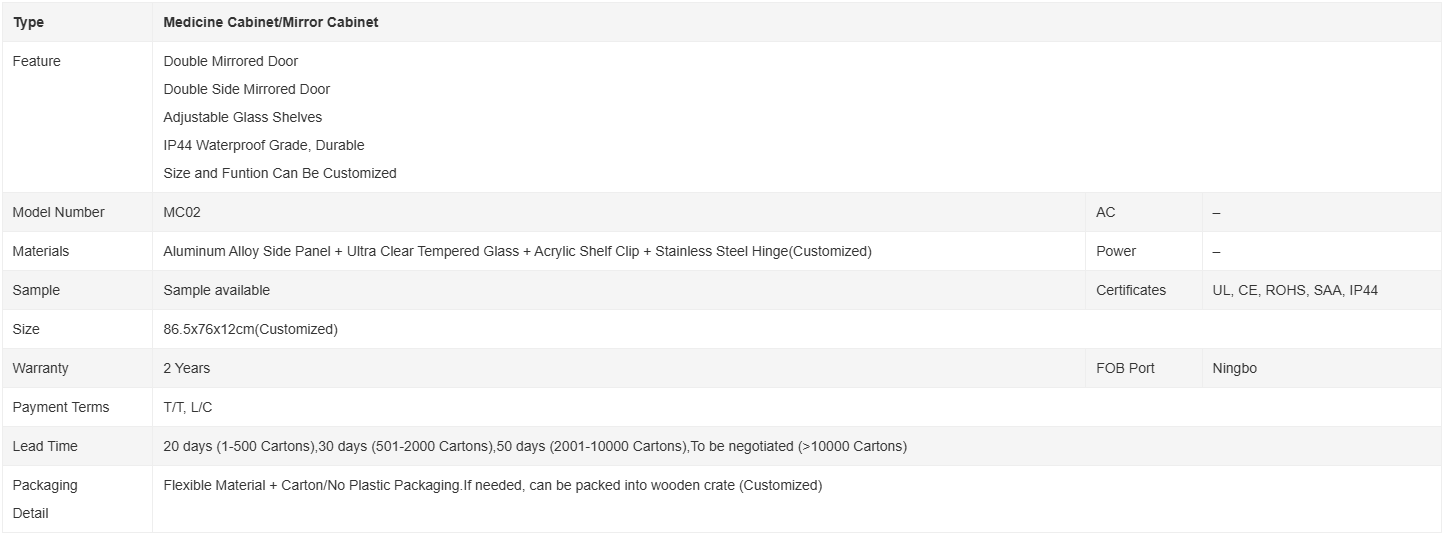Select the MC02 model number value
This screenshot has height=535, width=1443.
coord(182,212)
